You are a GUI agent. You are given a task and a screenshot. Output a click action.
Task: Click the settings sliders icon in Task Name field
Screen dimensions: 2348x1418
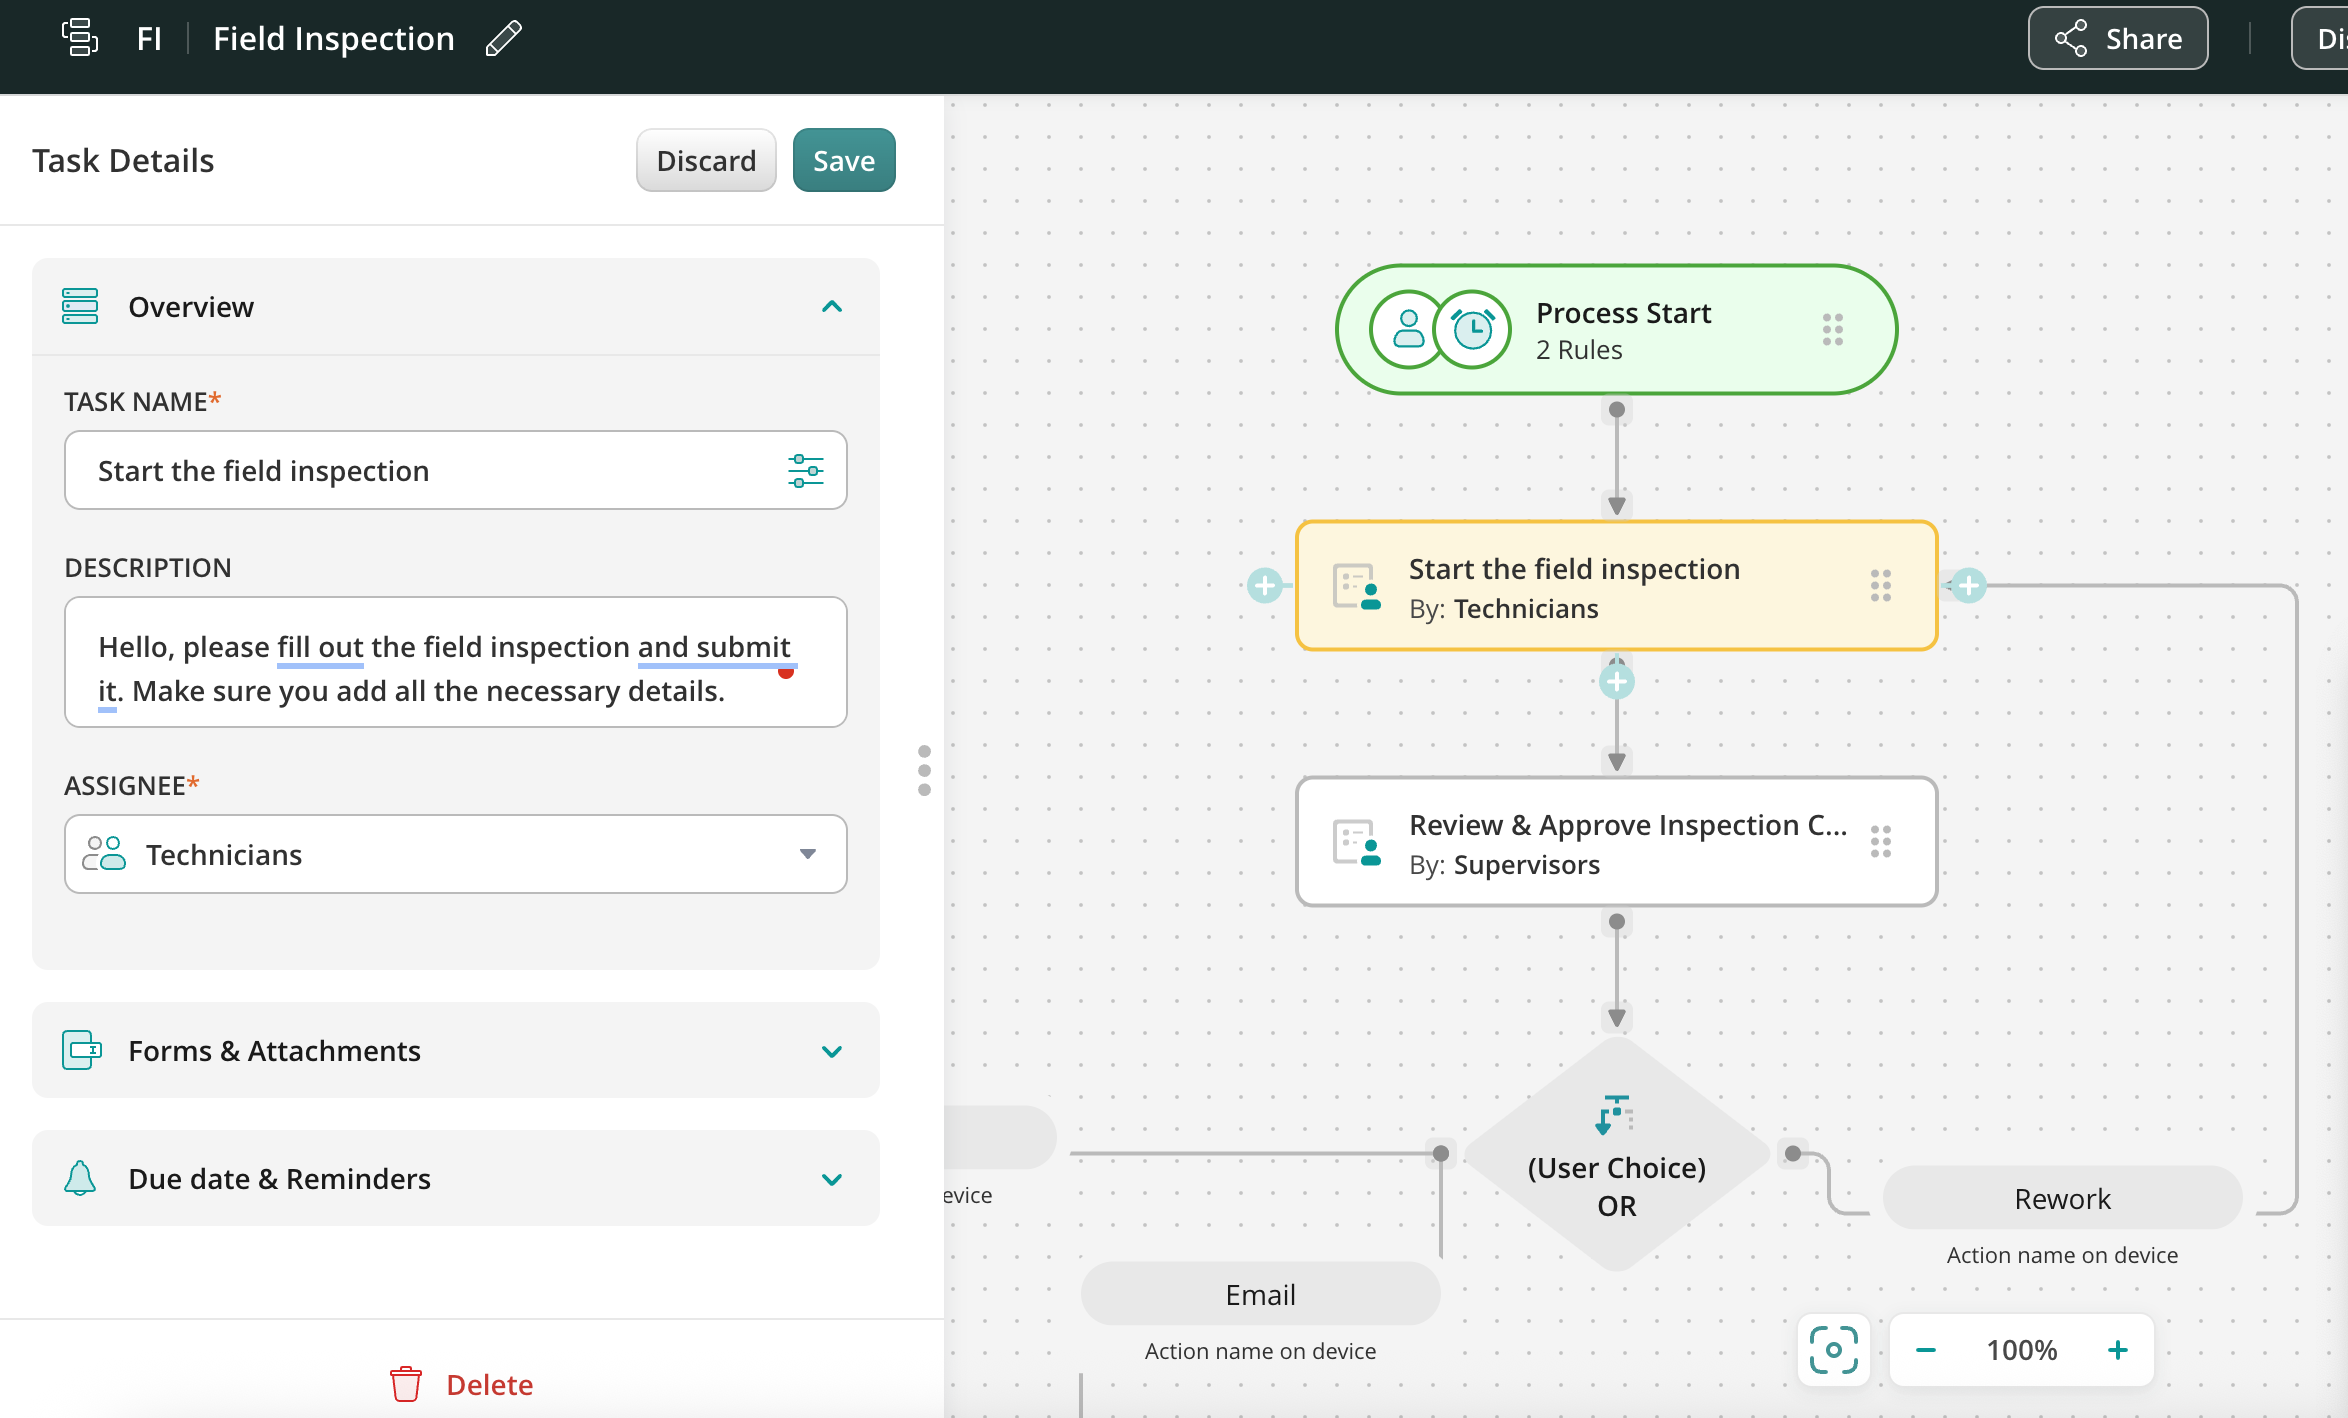pos(805,470)
